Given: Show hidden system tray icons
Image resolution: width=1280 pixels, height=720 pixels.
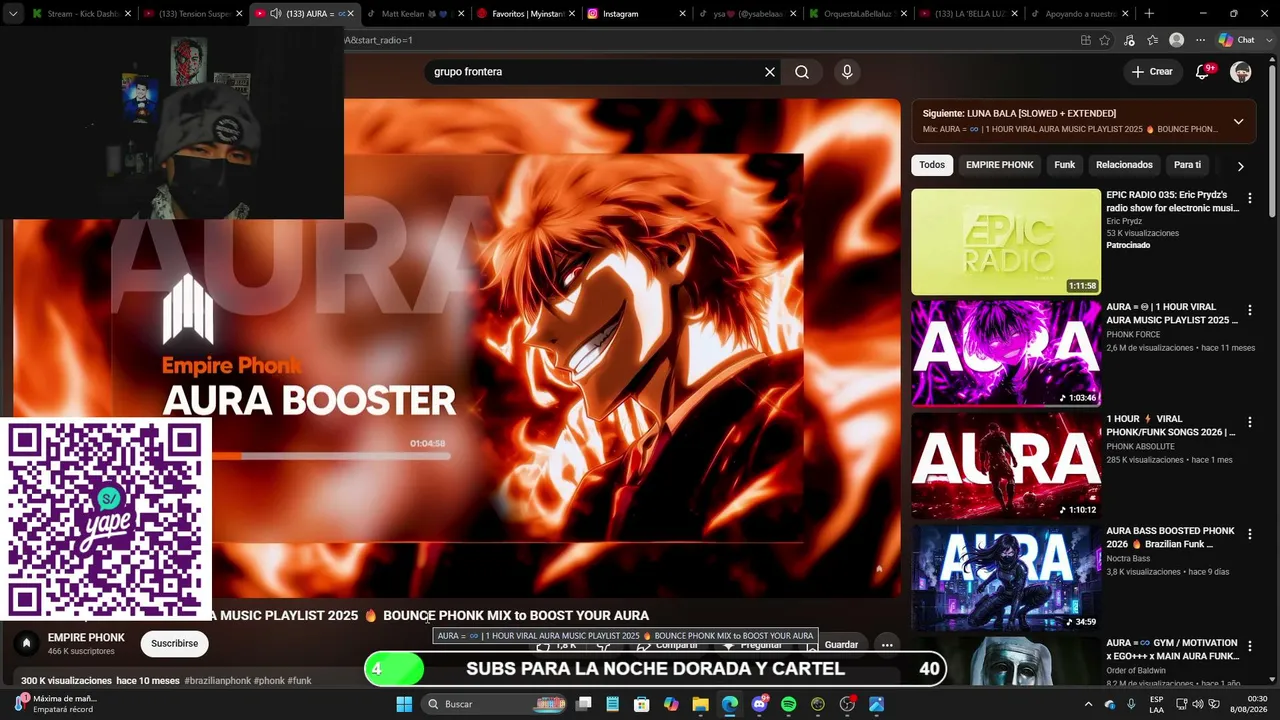Looking at the screenshot, I should click(x=1088, y=704).
